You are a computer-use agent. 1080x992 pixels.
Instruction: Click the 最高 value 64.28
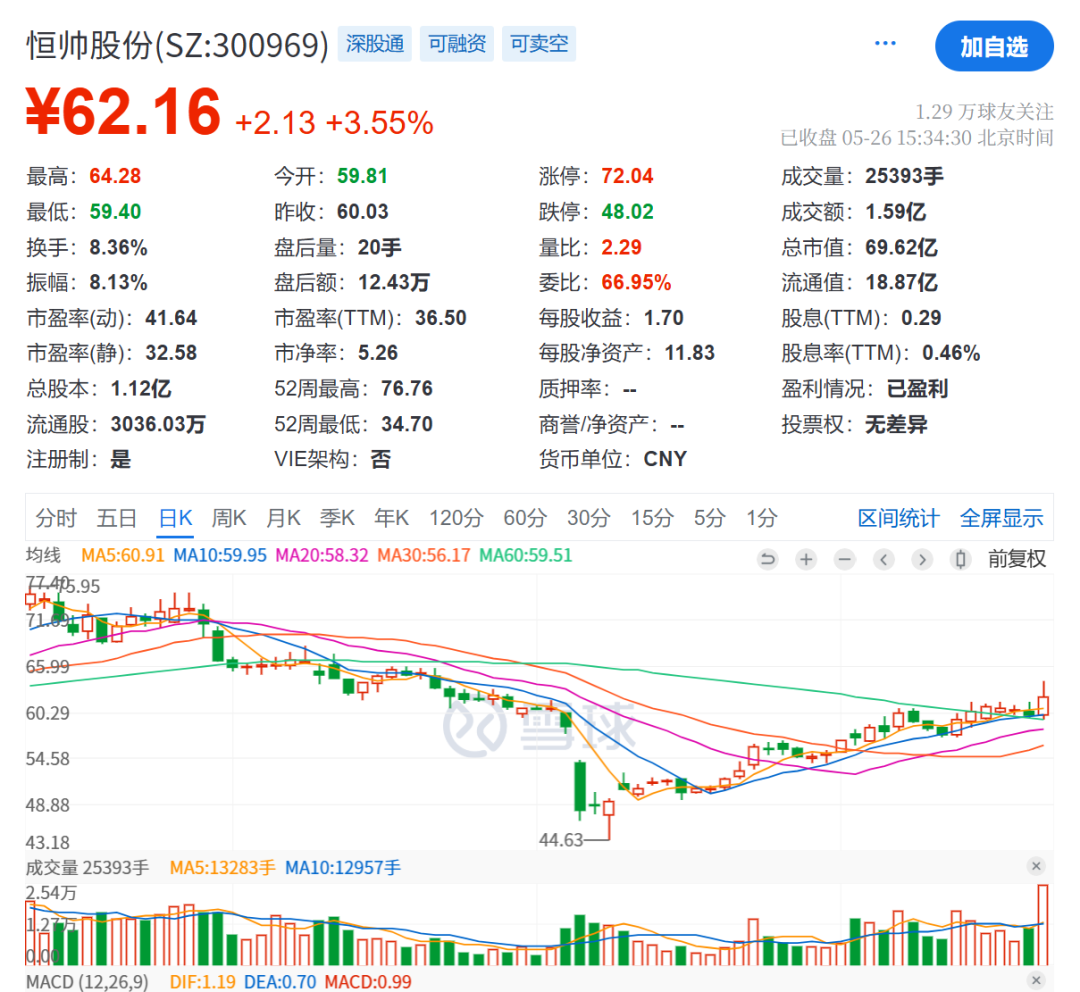tap(115, 176)
